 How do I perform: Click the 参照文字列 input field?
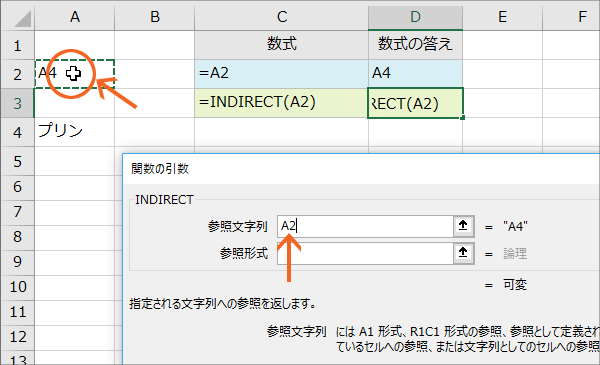[365, 226]
